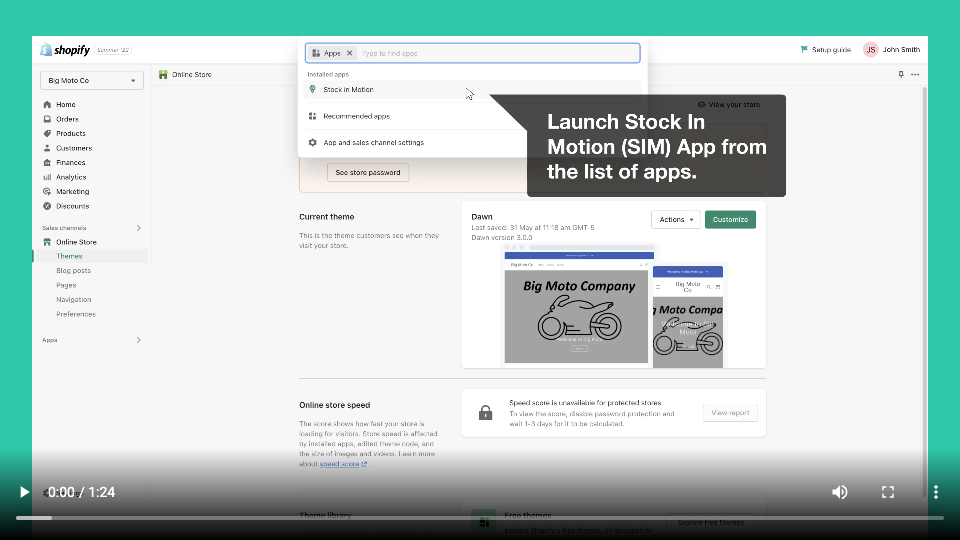960x540 pixels.
Task: Open Stock in Motion app
Action: (x=348, y=90)
